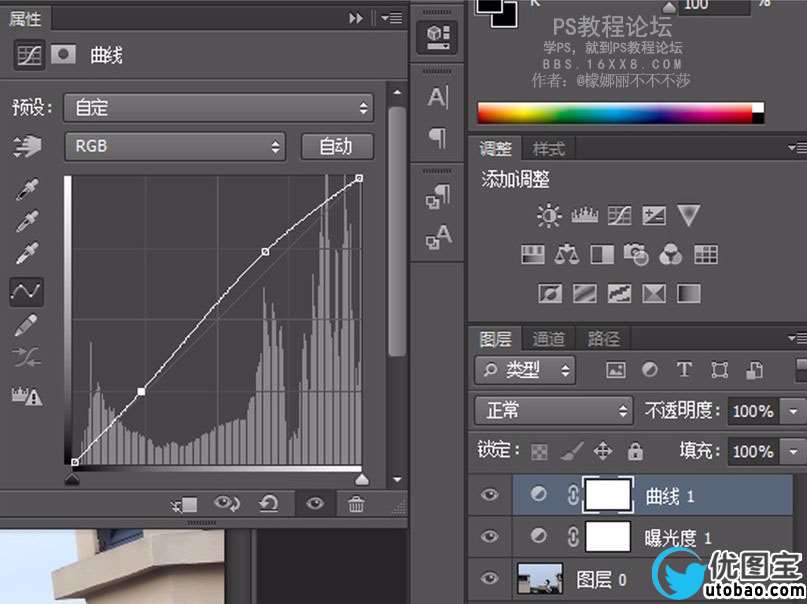Select the mask icon in Properties panel
Screen dimensions: 807x604
click(x=63, y=54)
